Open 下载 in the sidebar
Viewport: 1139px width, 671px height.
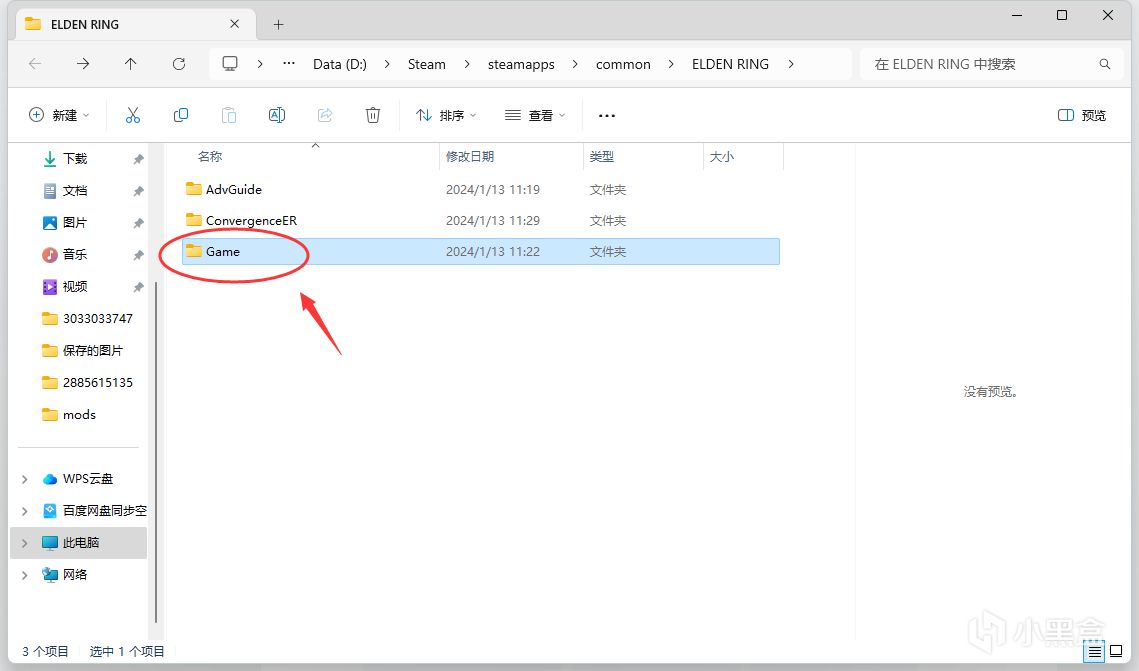[x=75, y=158]
